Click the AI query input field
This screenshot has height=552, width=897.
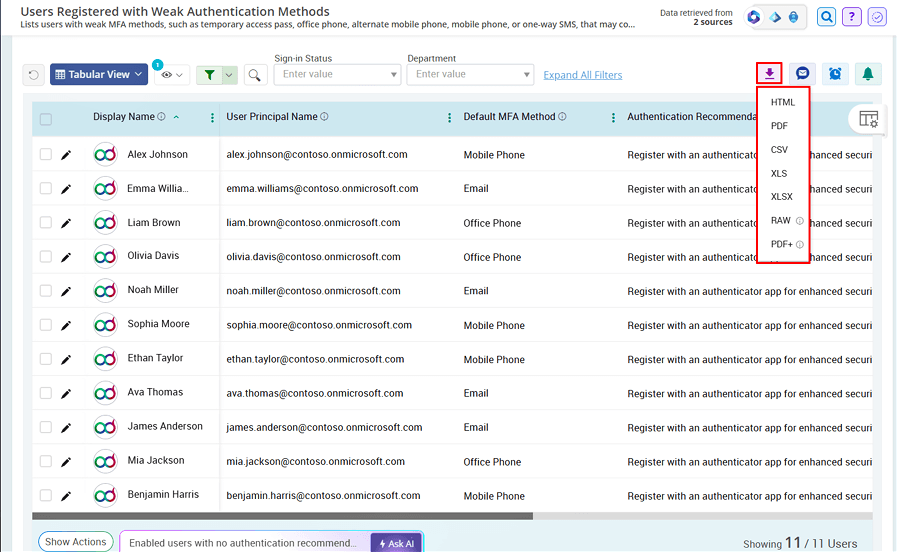click(x=245, y=543)
